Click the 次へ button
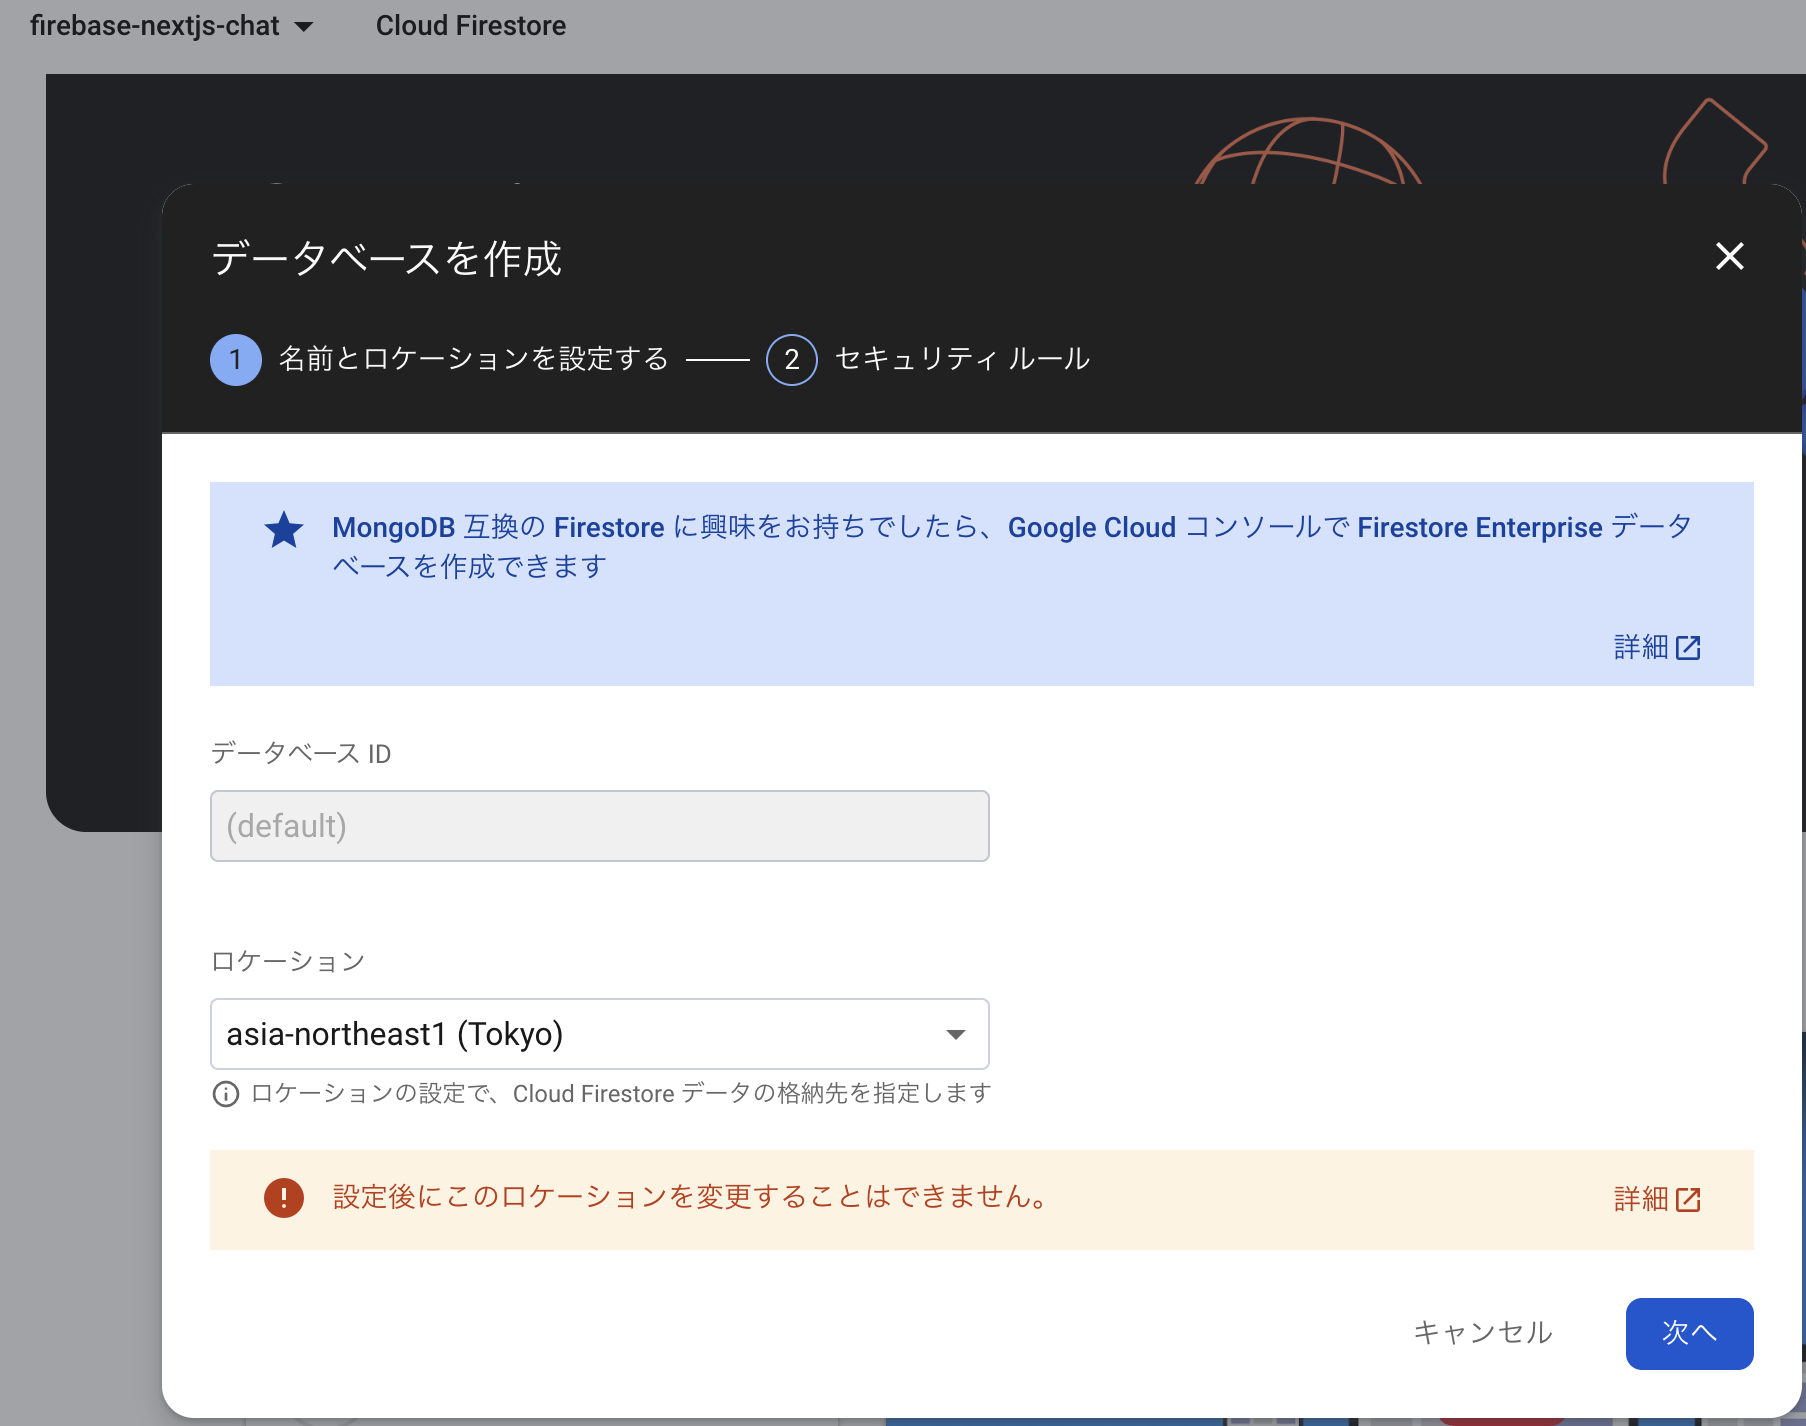Screen dimensions: 1806x1426 pos(1689,1333)
